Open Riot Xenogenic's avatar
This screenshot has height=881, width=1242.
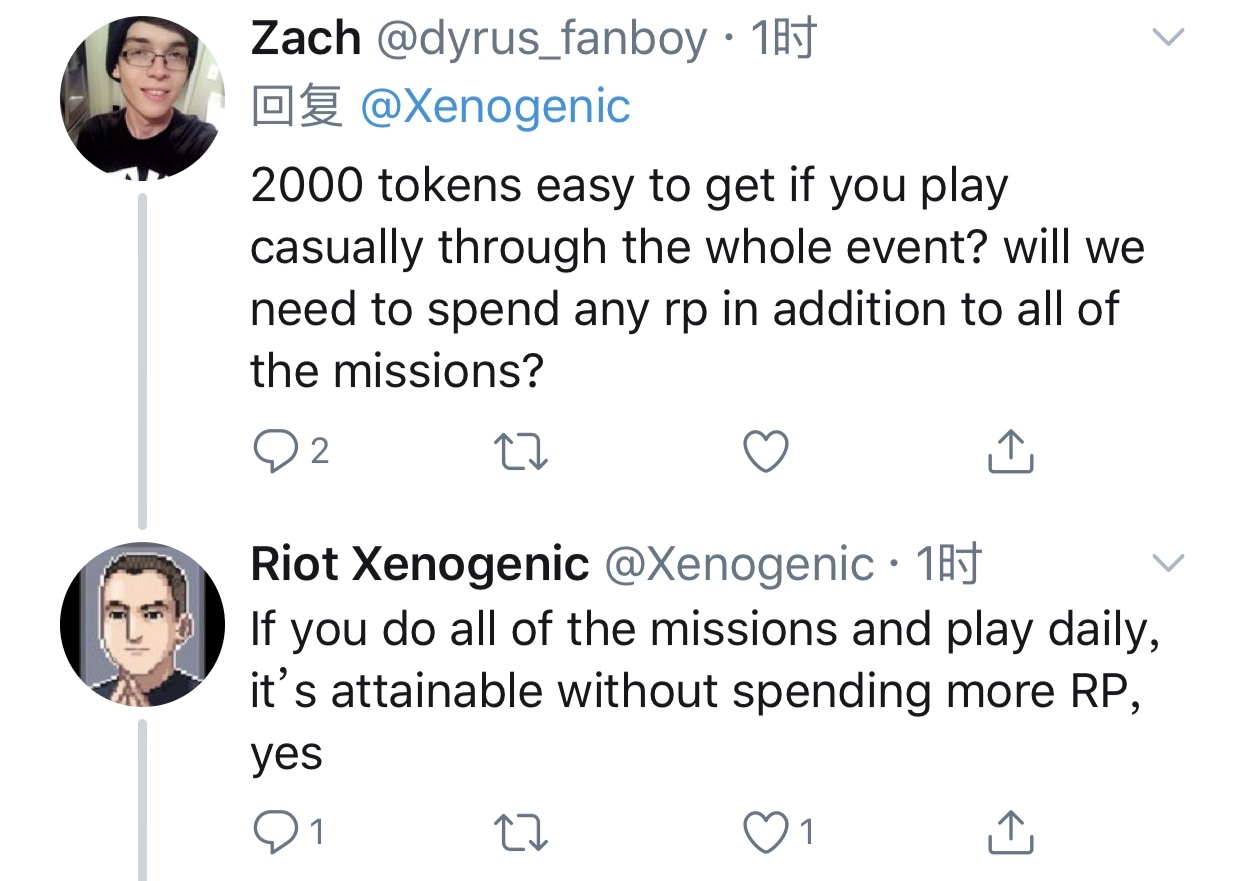(x=142, y=625)
